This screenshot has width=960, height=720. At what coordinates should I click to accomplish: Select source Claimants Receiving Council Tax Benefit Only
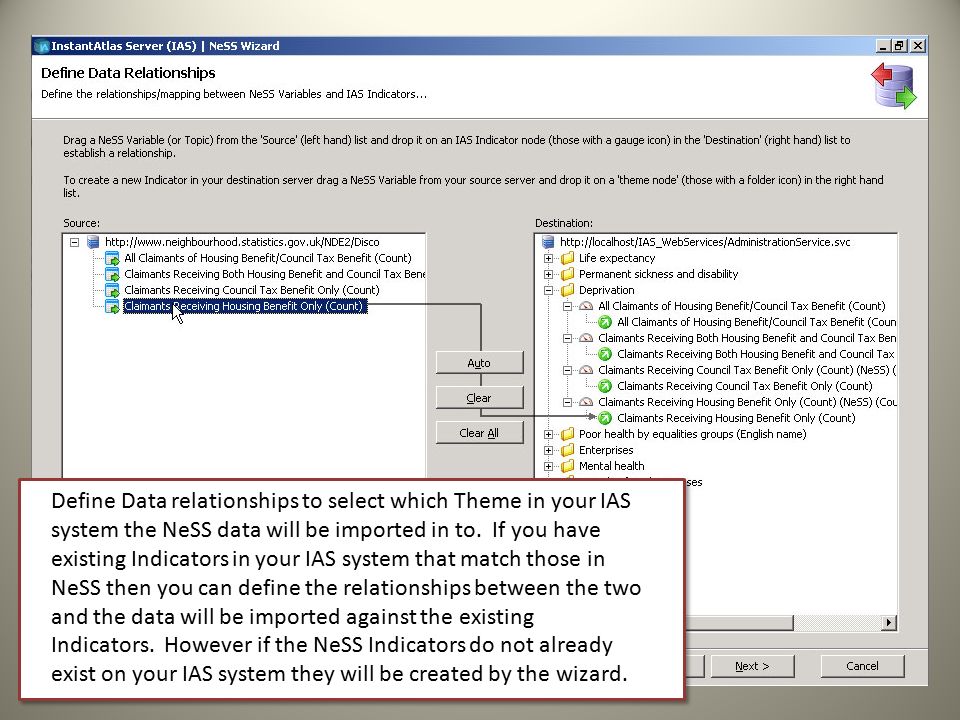click(252, 290)
